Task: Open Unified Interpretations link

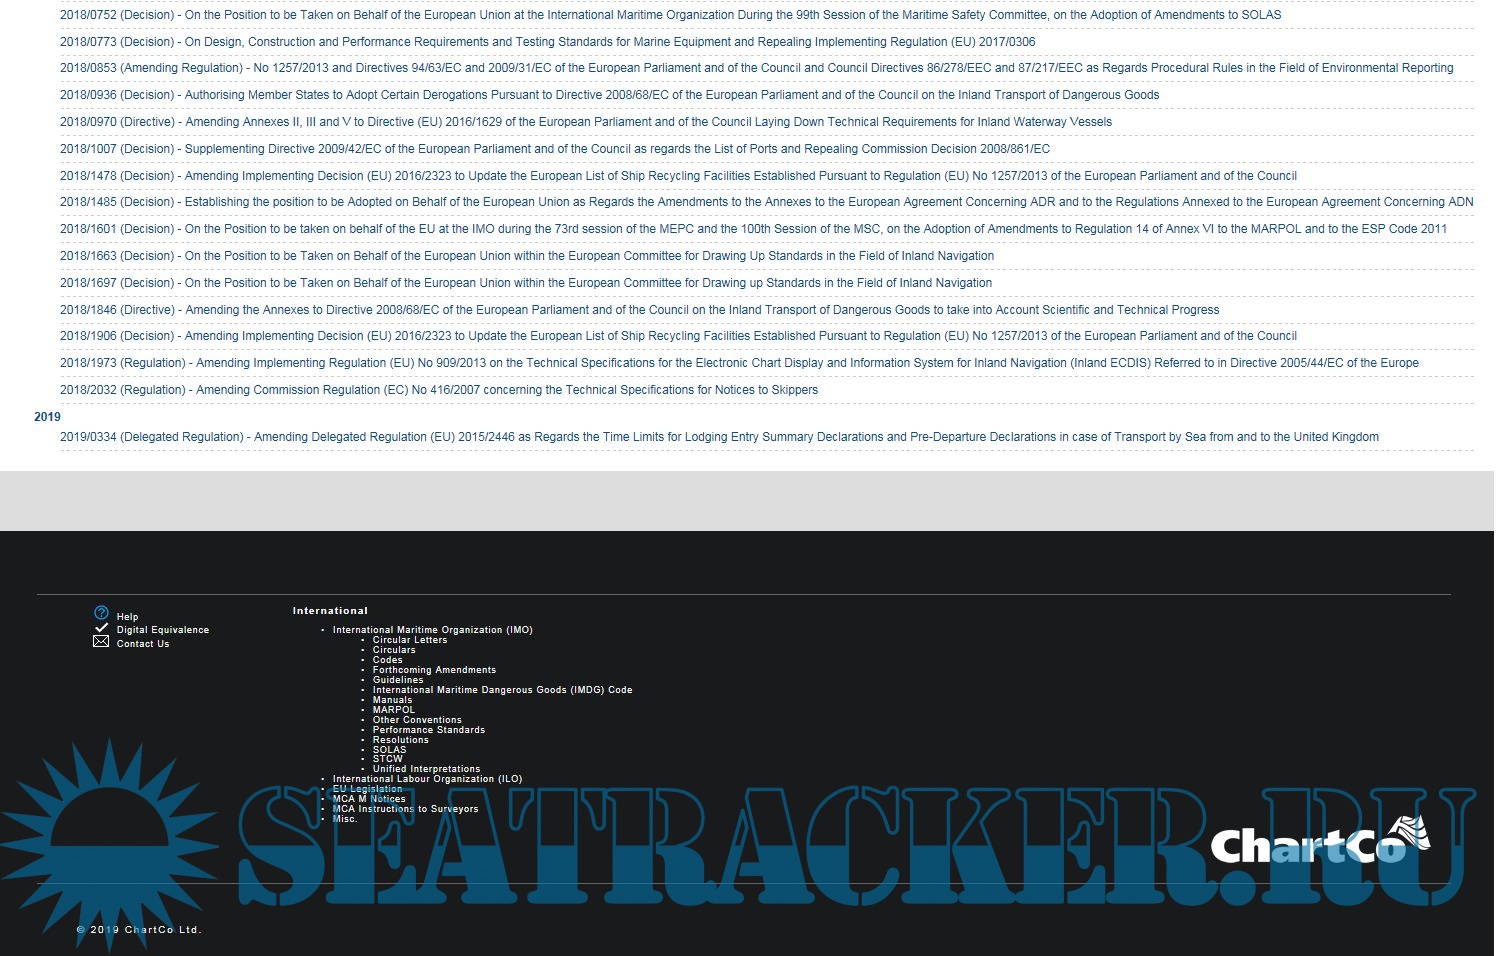Action: (426, 769)
